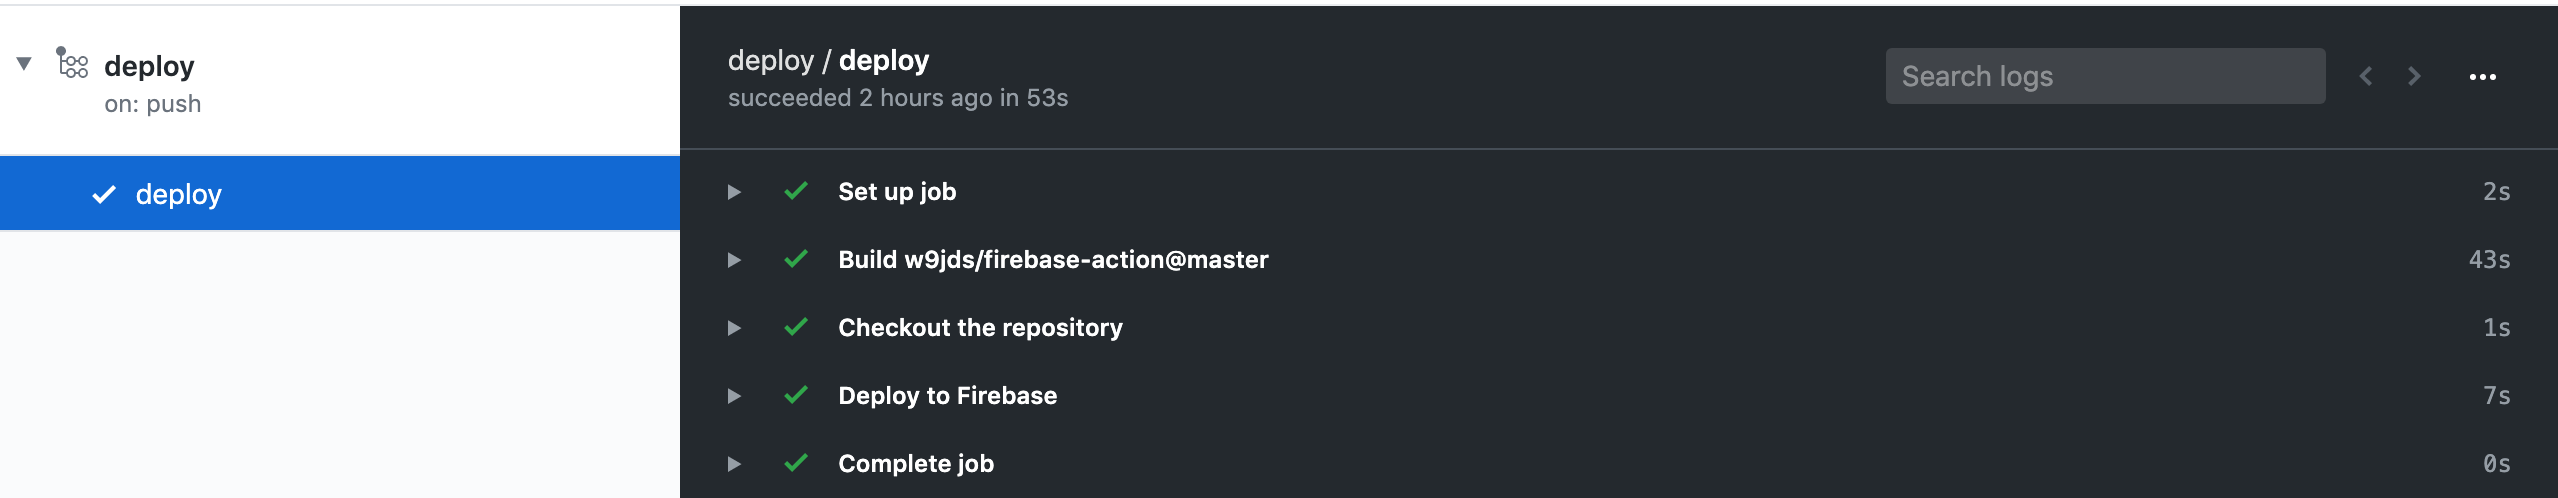The width and height of the screenshot is (2558, 498).
Task: Collapse the deploy workflow tree
Action: 24,64
